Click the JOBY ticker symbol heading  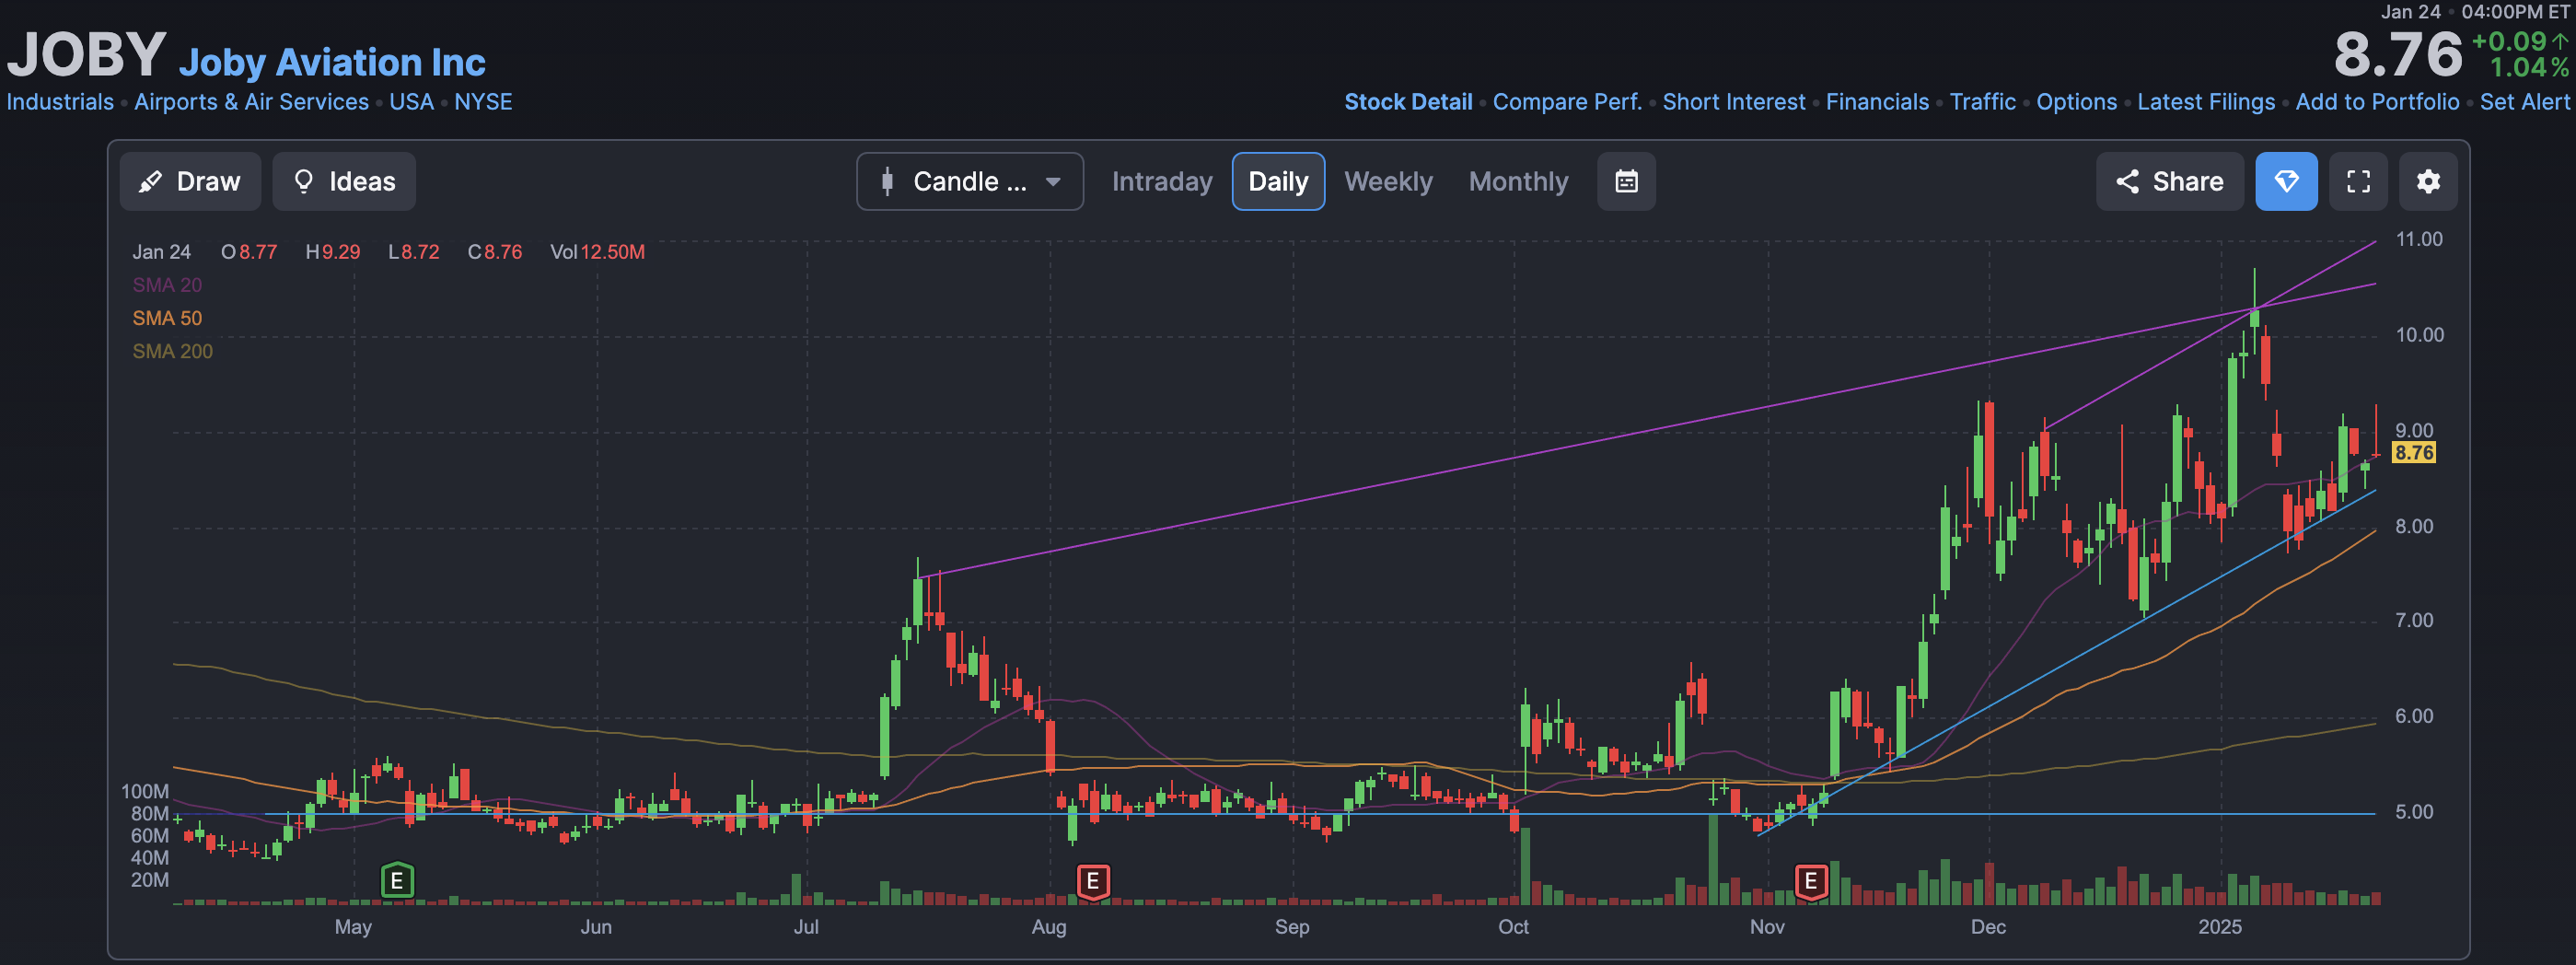(86, 55)
